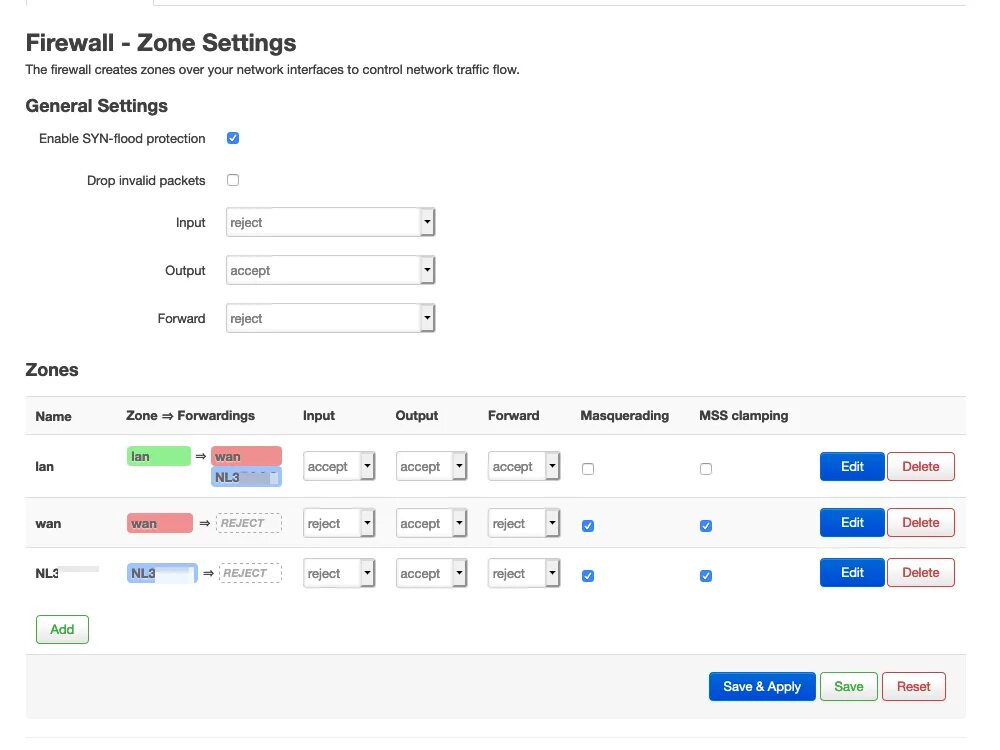The width and height of the screenshot is (1000, 750).
Task: Open the general Input policy dropdown
Action: pos(330,222)
